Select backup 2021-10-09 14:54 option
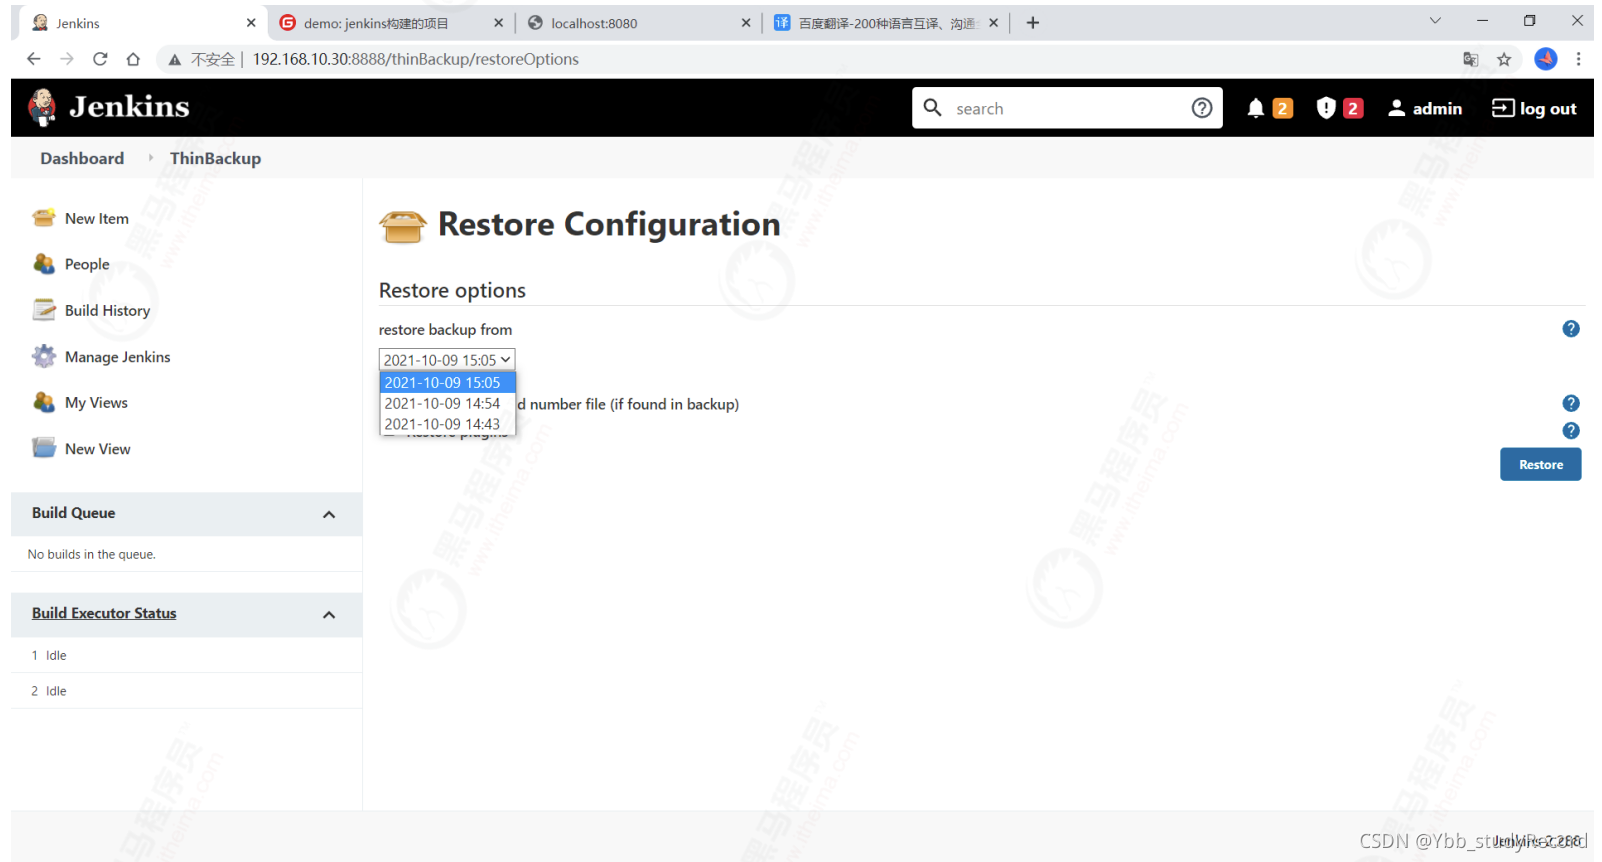This screenshot has height=862, width=1602. pos(448,403)
